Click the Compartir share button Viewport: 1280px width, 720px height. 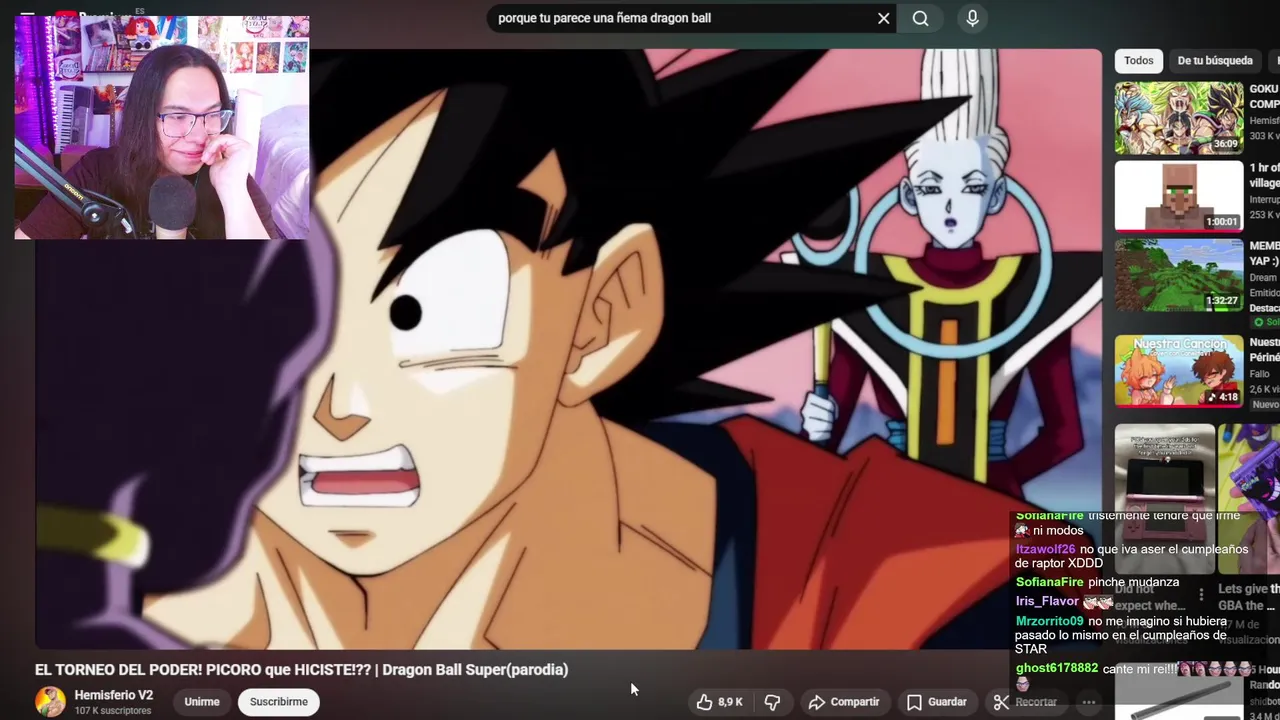pos(843,702)
